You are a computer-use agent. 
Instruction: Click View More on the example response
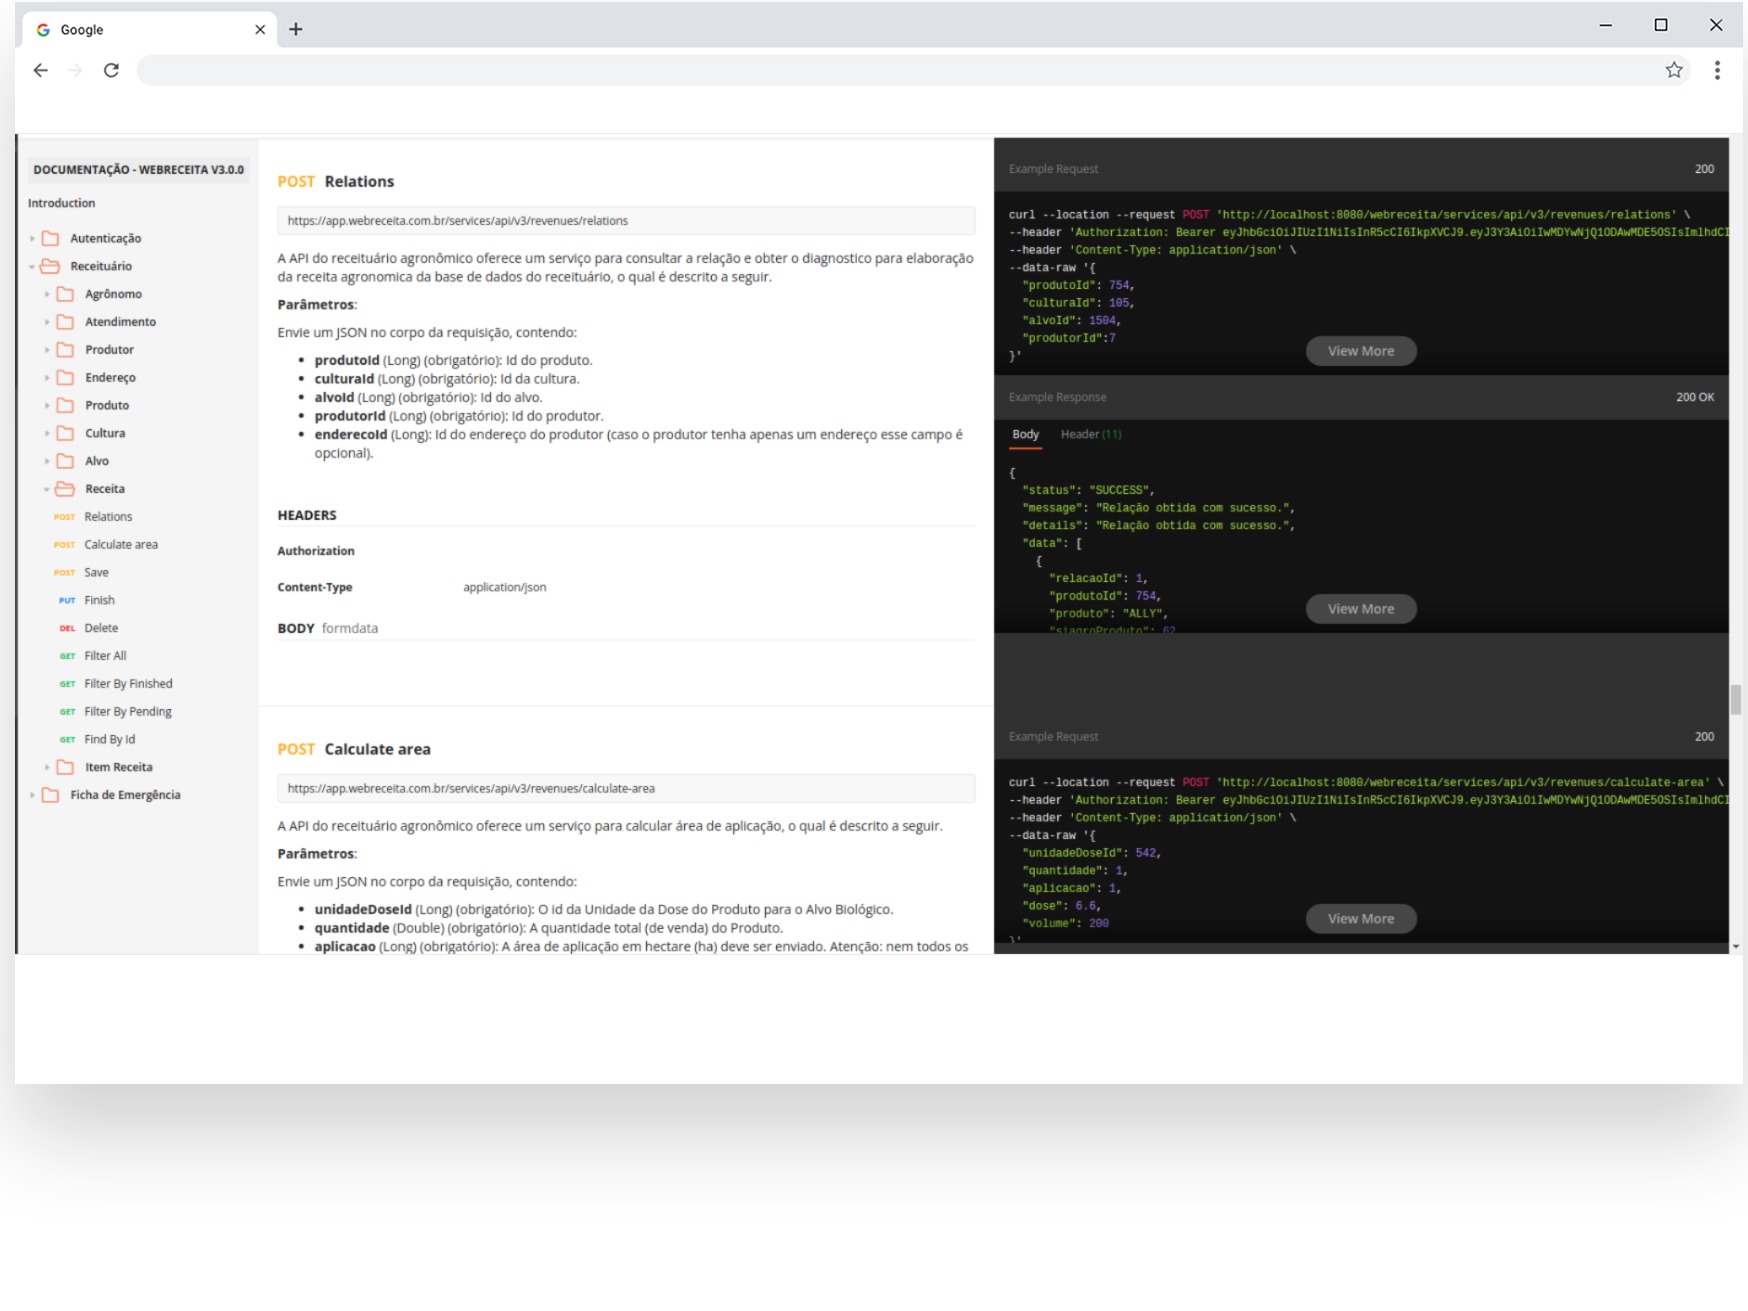(x=1360, y=609)
